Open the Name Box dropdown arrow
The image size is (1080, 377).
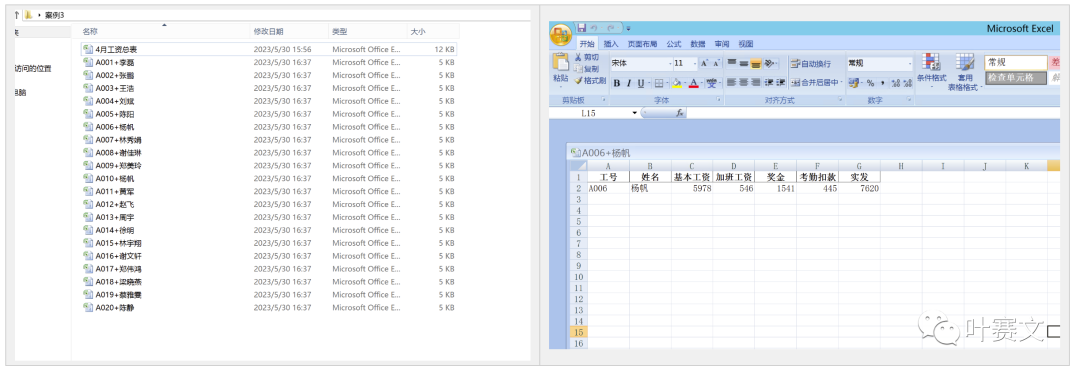coord(634,113)
